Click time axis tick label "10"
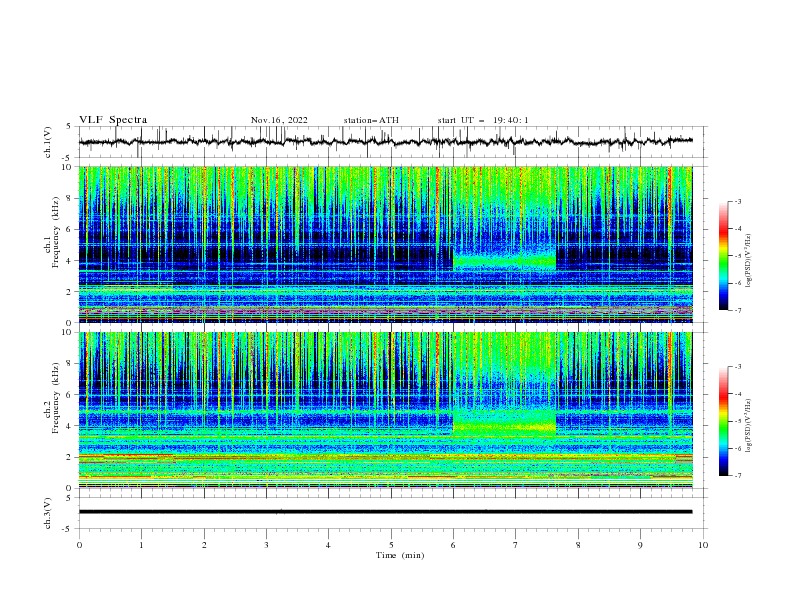 tap(703, 545)
